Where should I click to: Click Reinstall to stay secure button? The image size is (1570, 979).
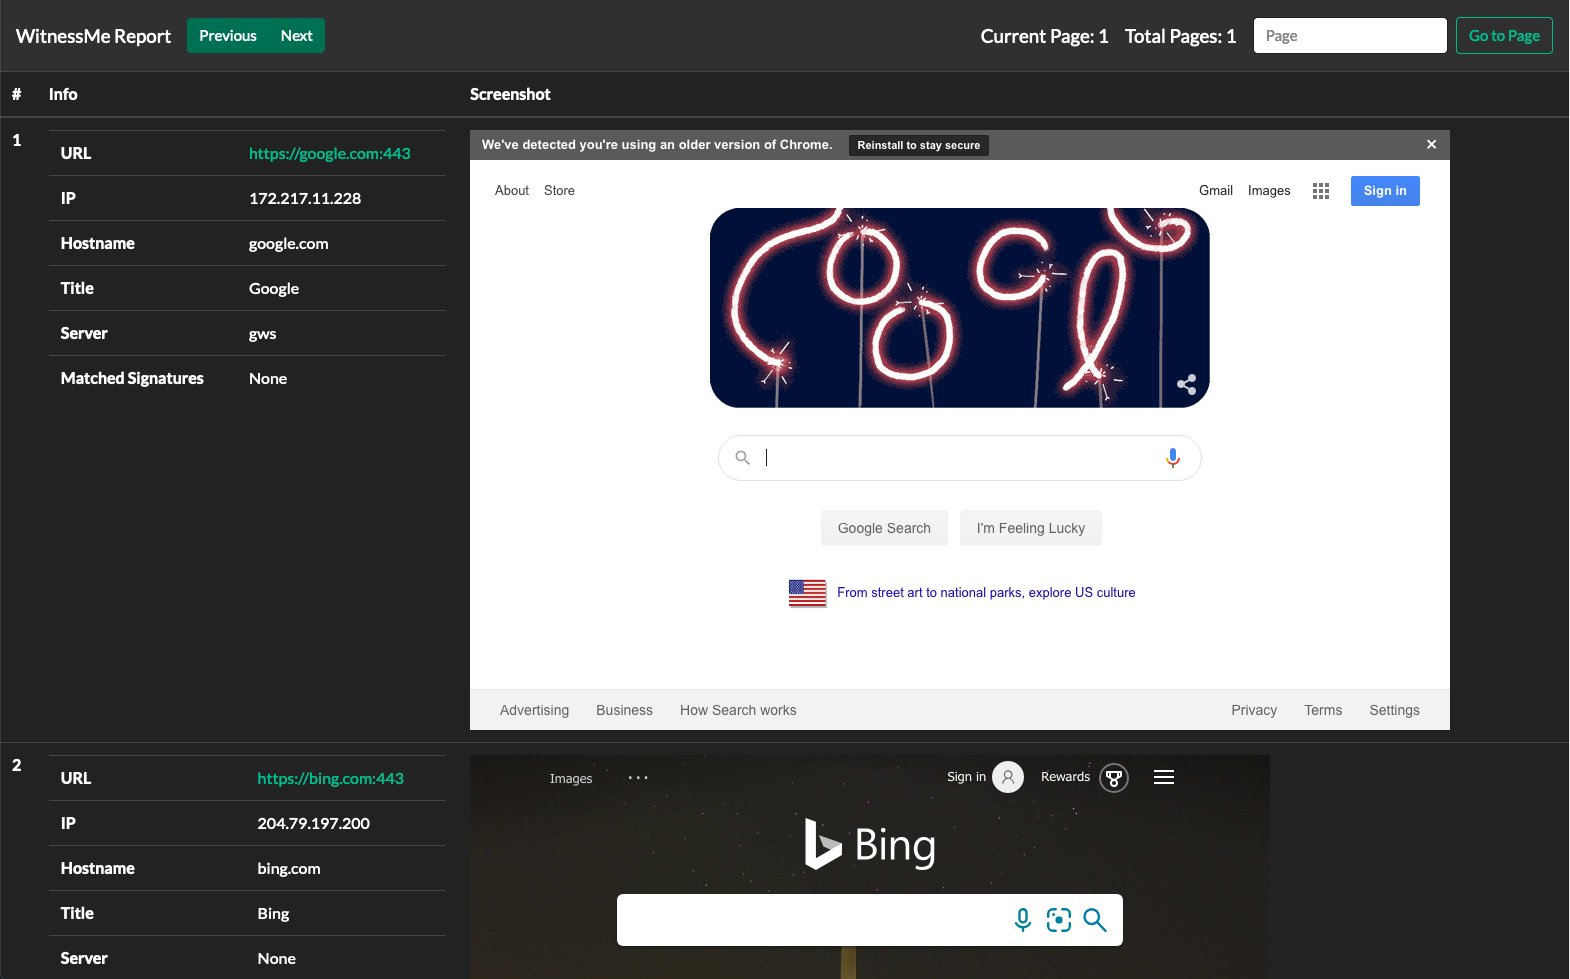919,145
